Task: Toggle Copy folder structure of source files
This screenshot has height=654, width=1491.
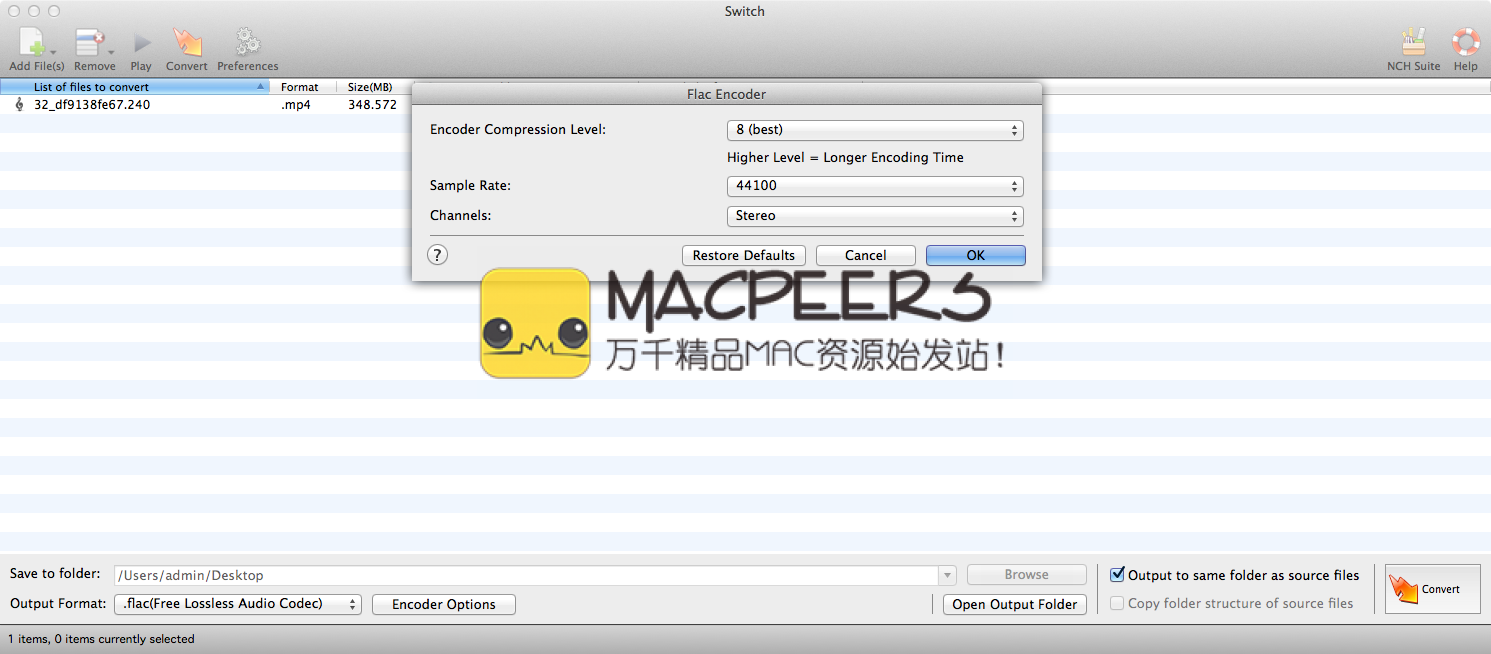Action: pyautogui.click(x=1118, y=603)
